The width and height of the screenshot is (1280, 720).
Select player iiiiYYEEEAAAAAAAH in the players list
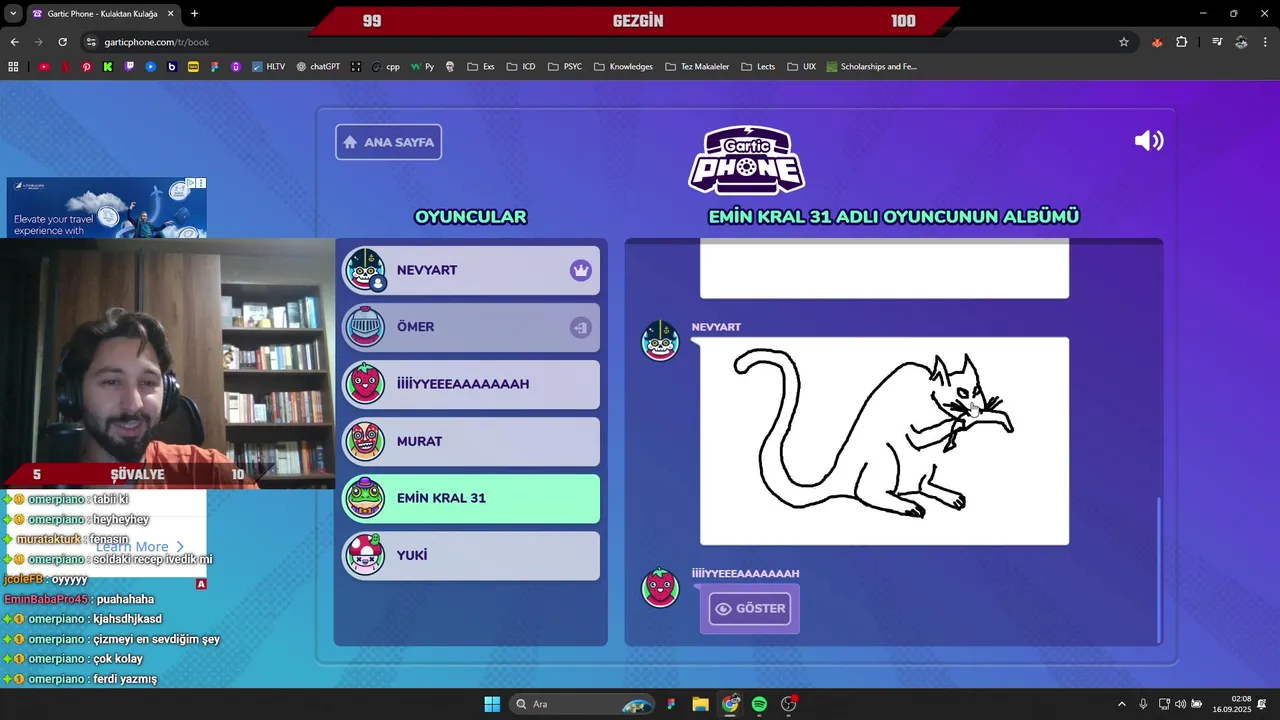tap(471, 384)
